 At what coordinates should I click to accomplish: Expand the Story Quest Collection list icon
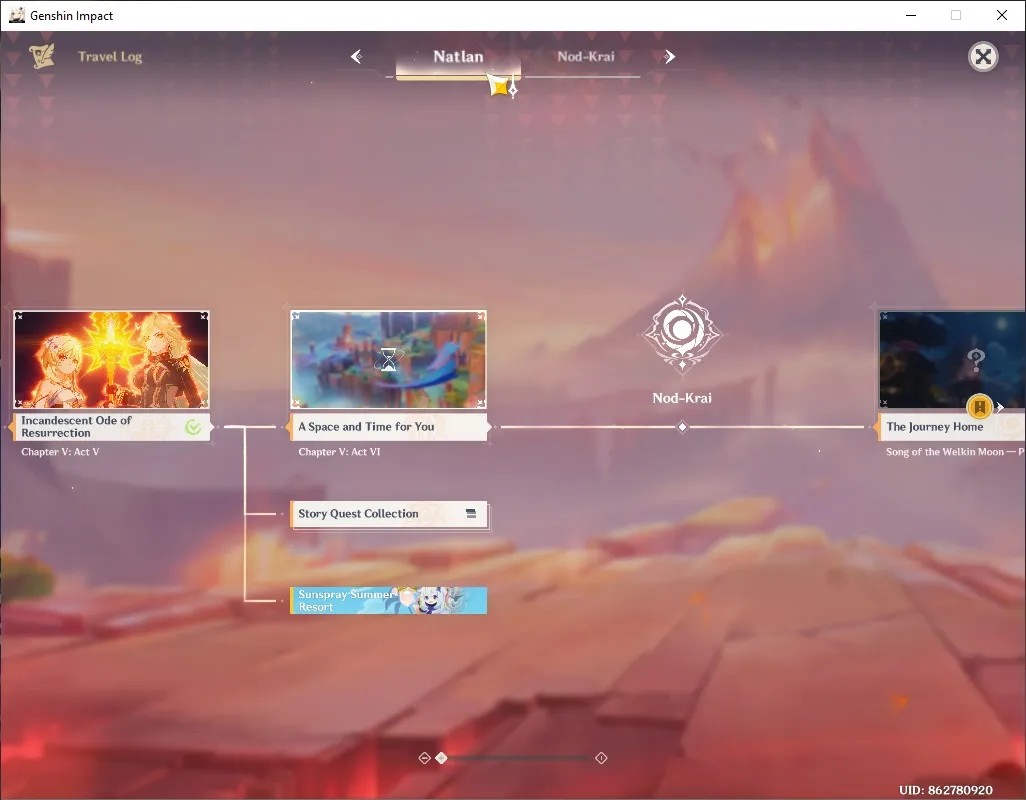click(x=471, y=513)
